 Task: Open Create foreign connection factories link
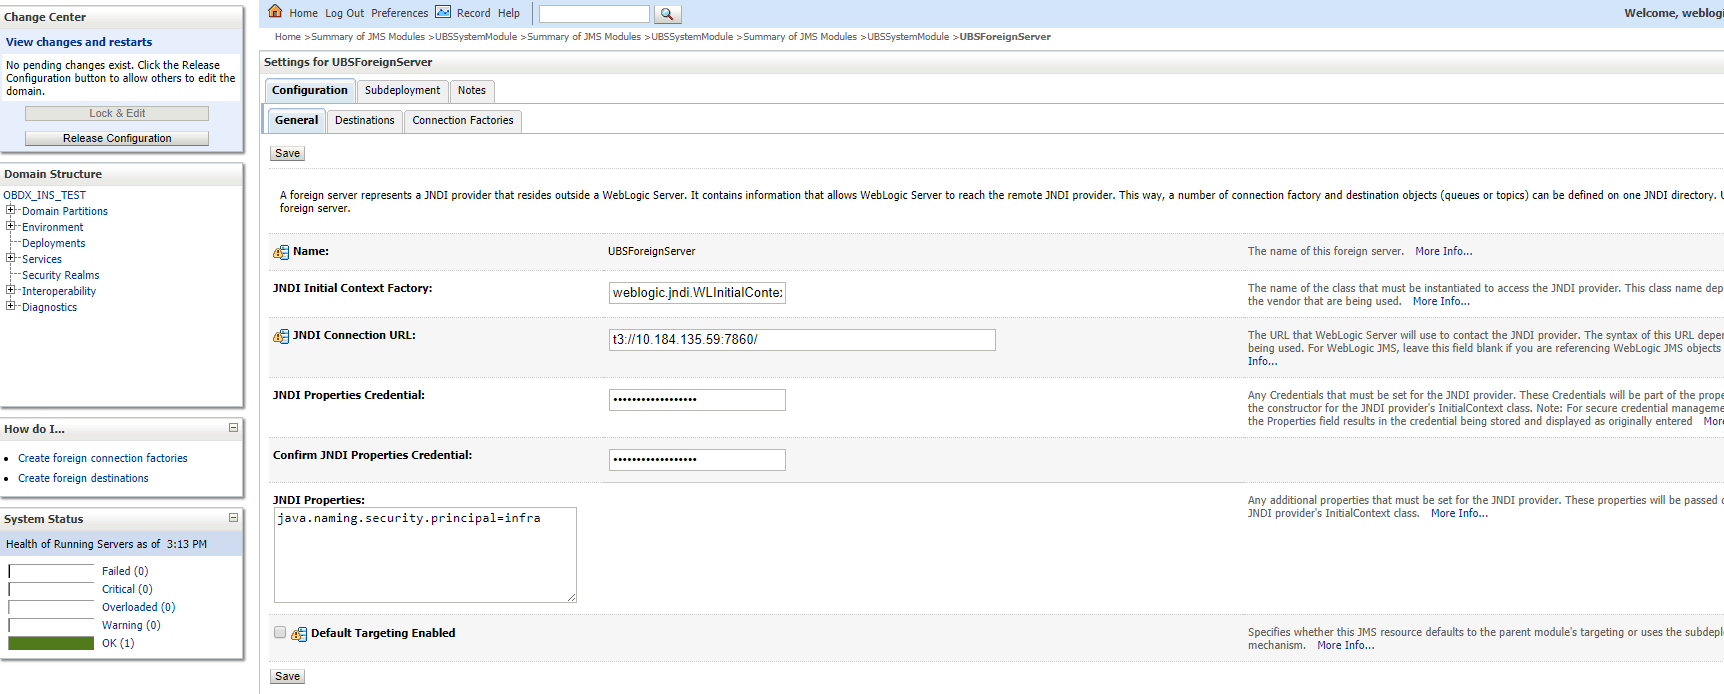(x=103, y=458)
